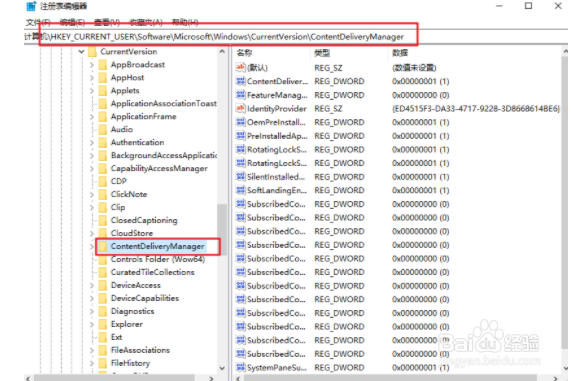This screenshot has height=381, width=571.
Task: Click the AppHost folder icon
Action: (x=103, y=78)
